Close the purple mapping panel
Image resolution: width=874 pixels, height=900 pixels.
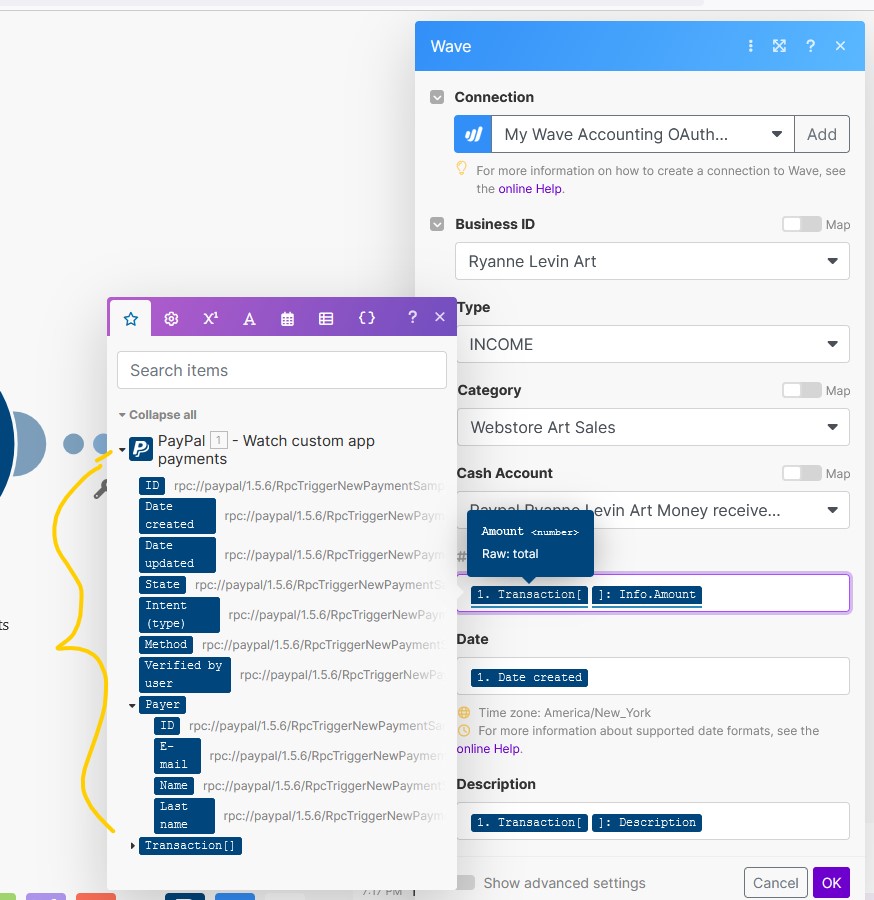tap(440, 317)
